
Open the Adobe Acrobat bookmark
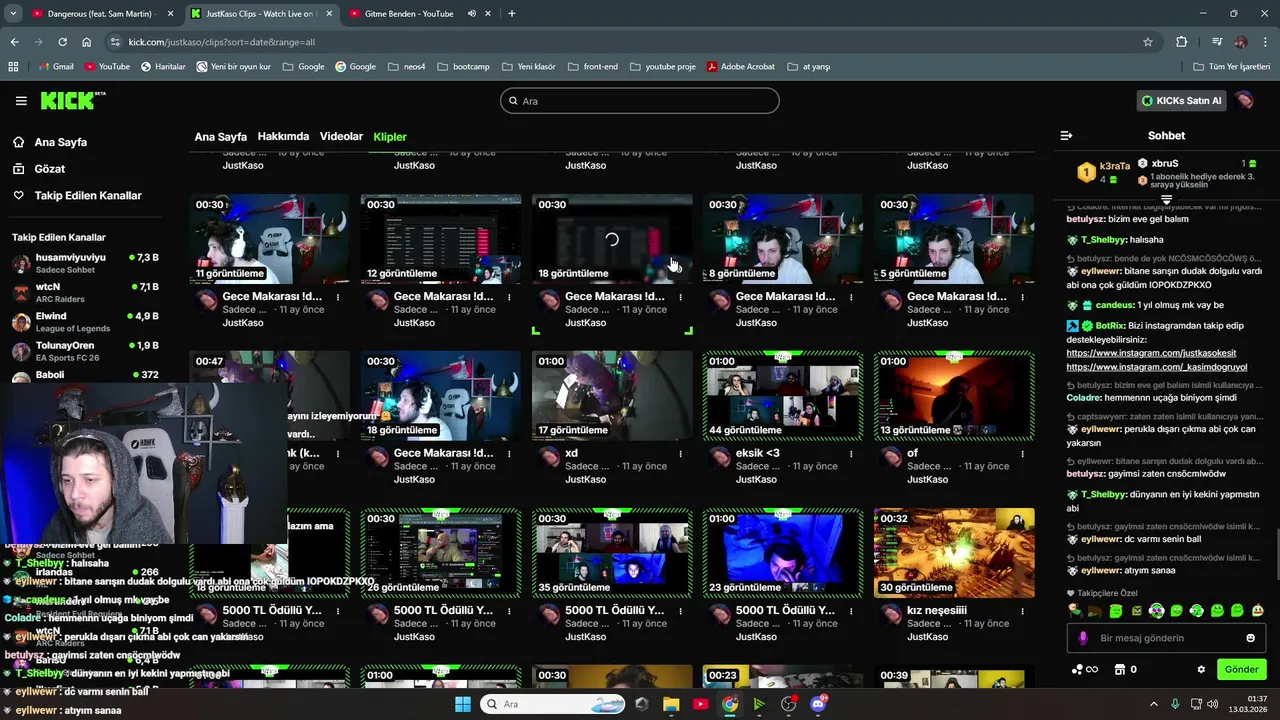(741, 67)
